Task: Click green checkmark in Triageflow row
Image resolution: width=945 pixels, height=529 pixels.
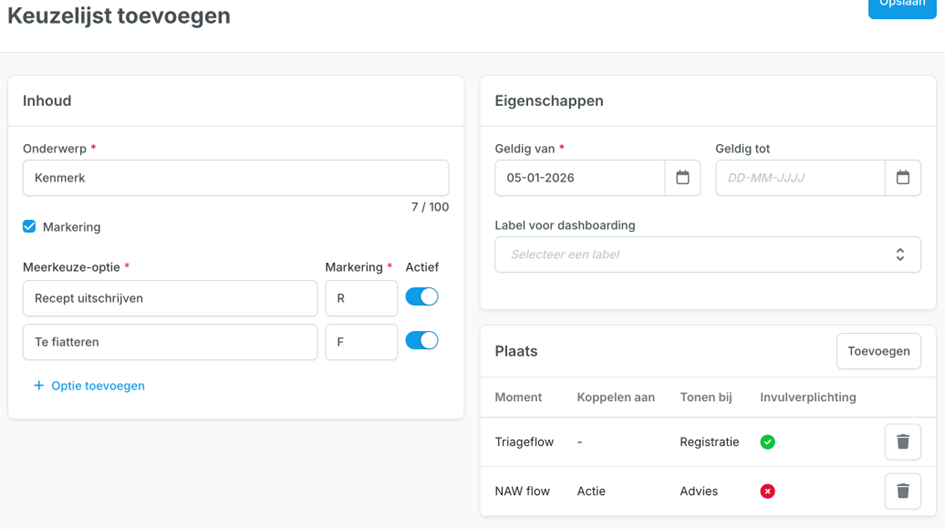Action: [767, 442]
